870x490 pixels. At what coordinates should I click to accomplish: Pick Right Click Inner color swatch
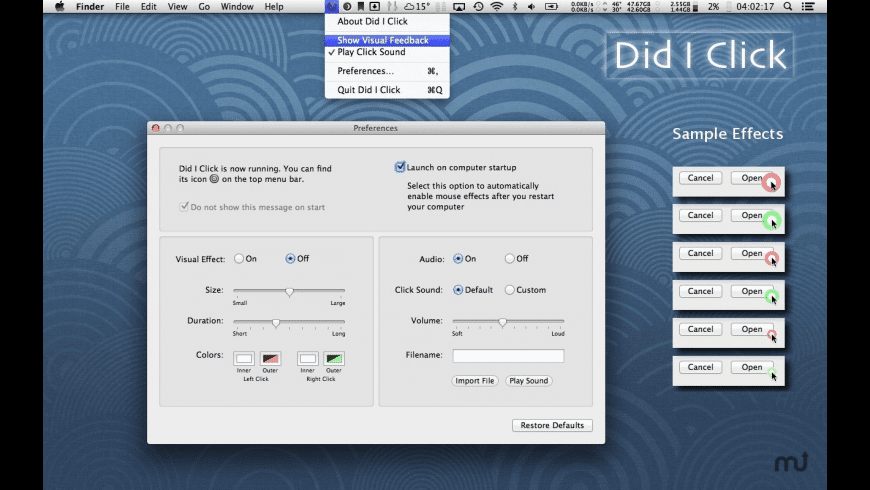(x=307, y=358)
